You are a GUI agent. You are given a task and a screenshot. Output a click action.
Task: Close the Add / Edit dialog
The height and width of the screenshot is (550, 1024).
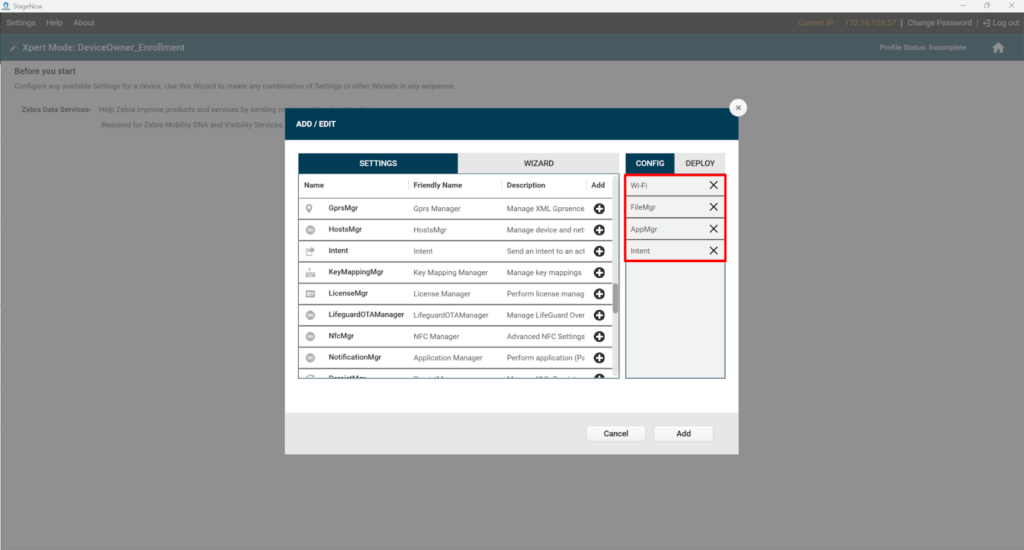pos(738,108)
